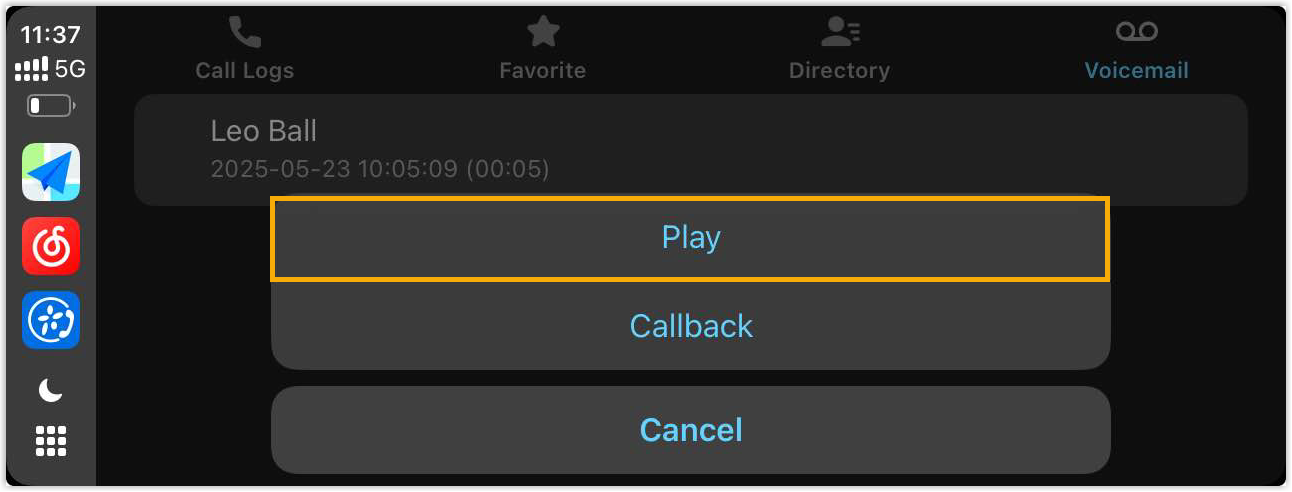Choose Callback in the action sheet
This screenshot has height=492, width=1292.
click(x=690, y=326)
